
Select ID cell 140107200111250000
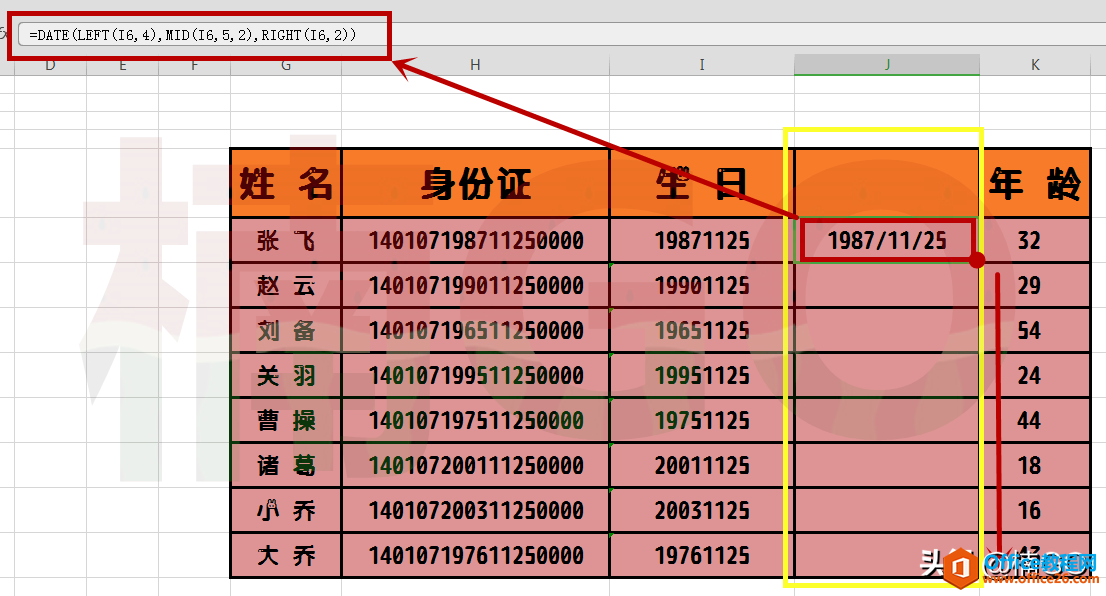tap(475, 466)
